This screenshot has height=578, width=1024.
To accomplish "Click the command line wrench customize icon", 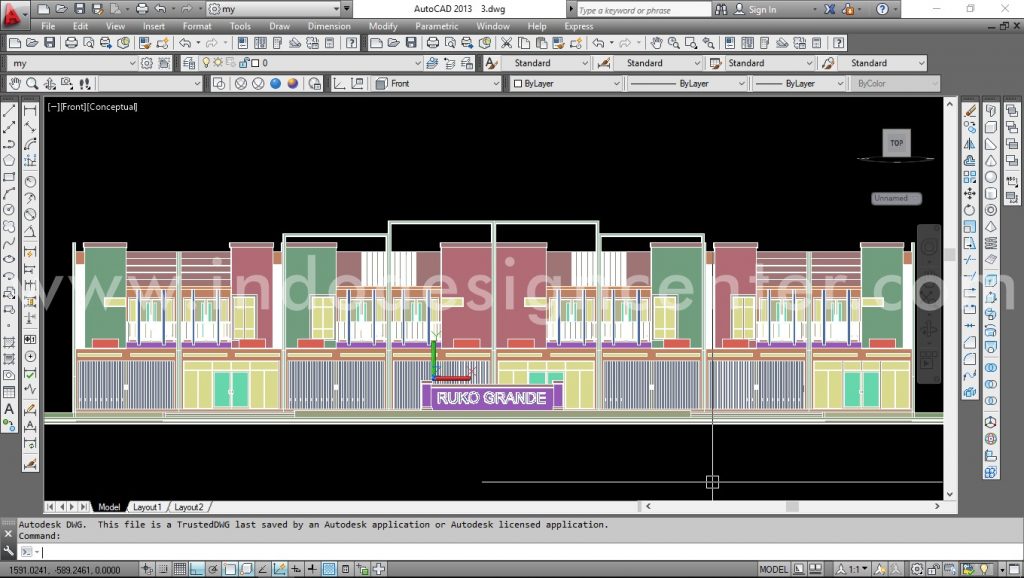I will [8, 551].
